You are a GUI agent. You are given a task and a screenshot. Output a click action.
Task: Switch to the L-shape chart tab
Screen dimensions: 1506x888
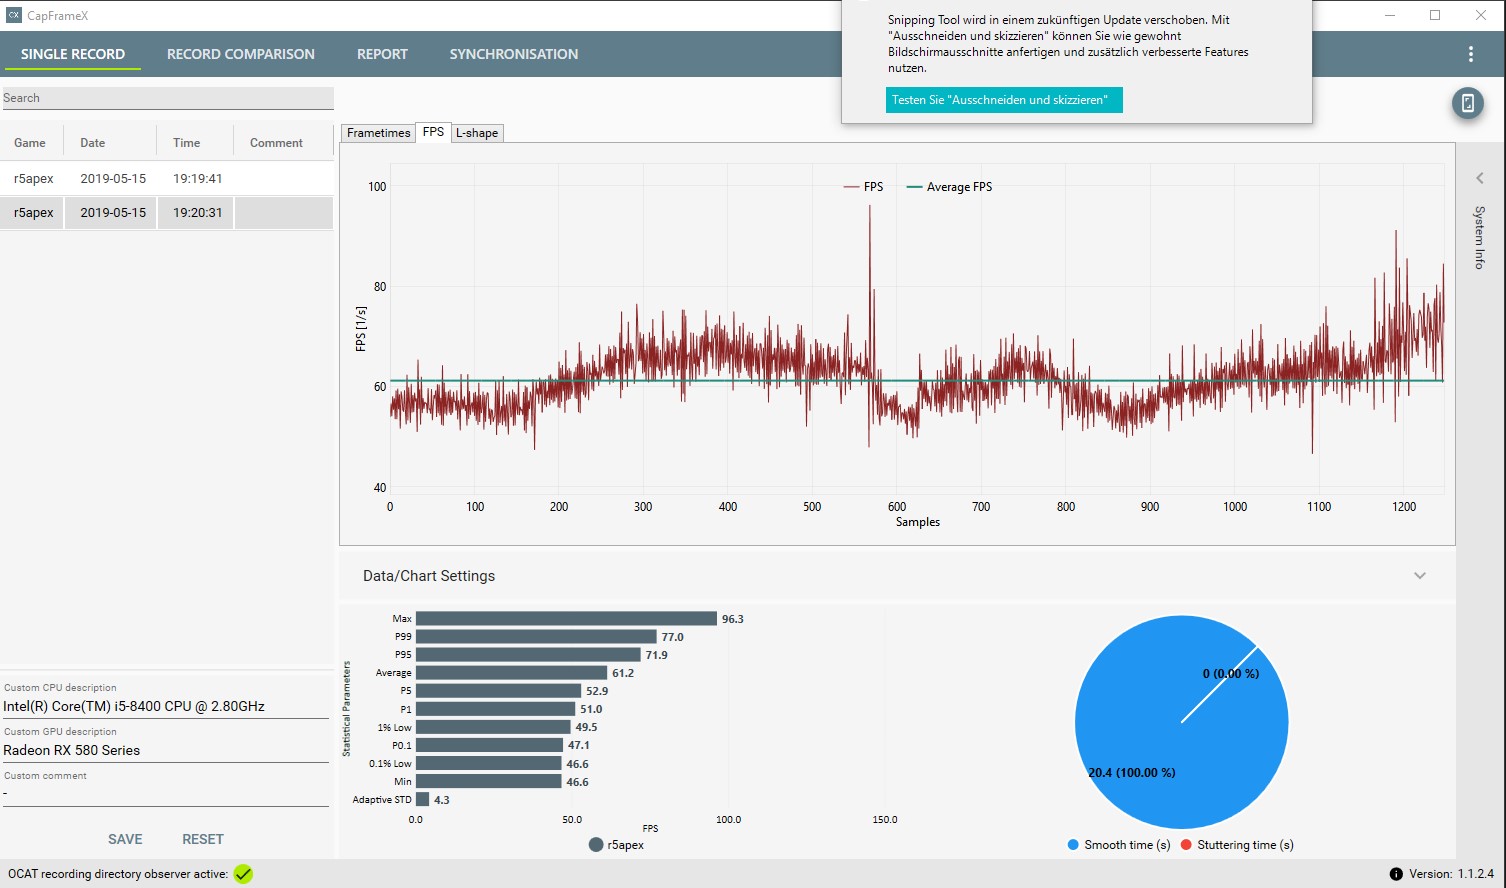click(477, 133)
